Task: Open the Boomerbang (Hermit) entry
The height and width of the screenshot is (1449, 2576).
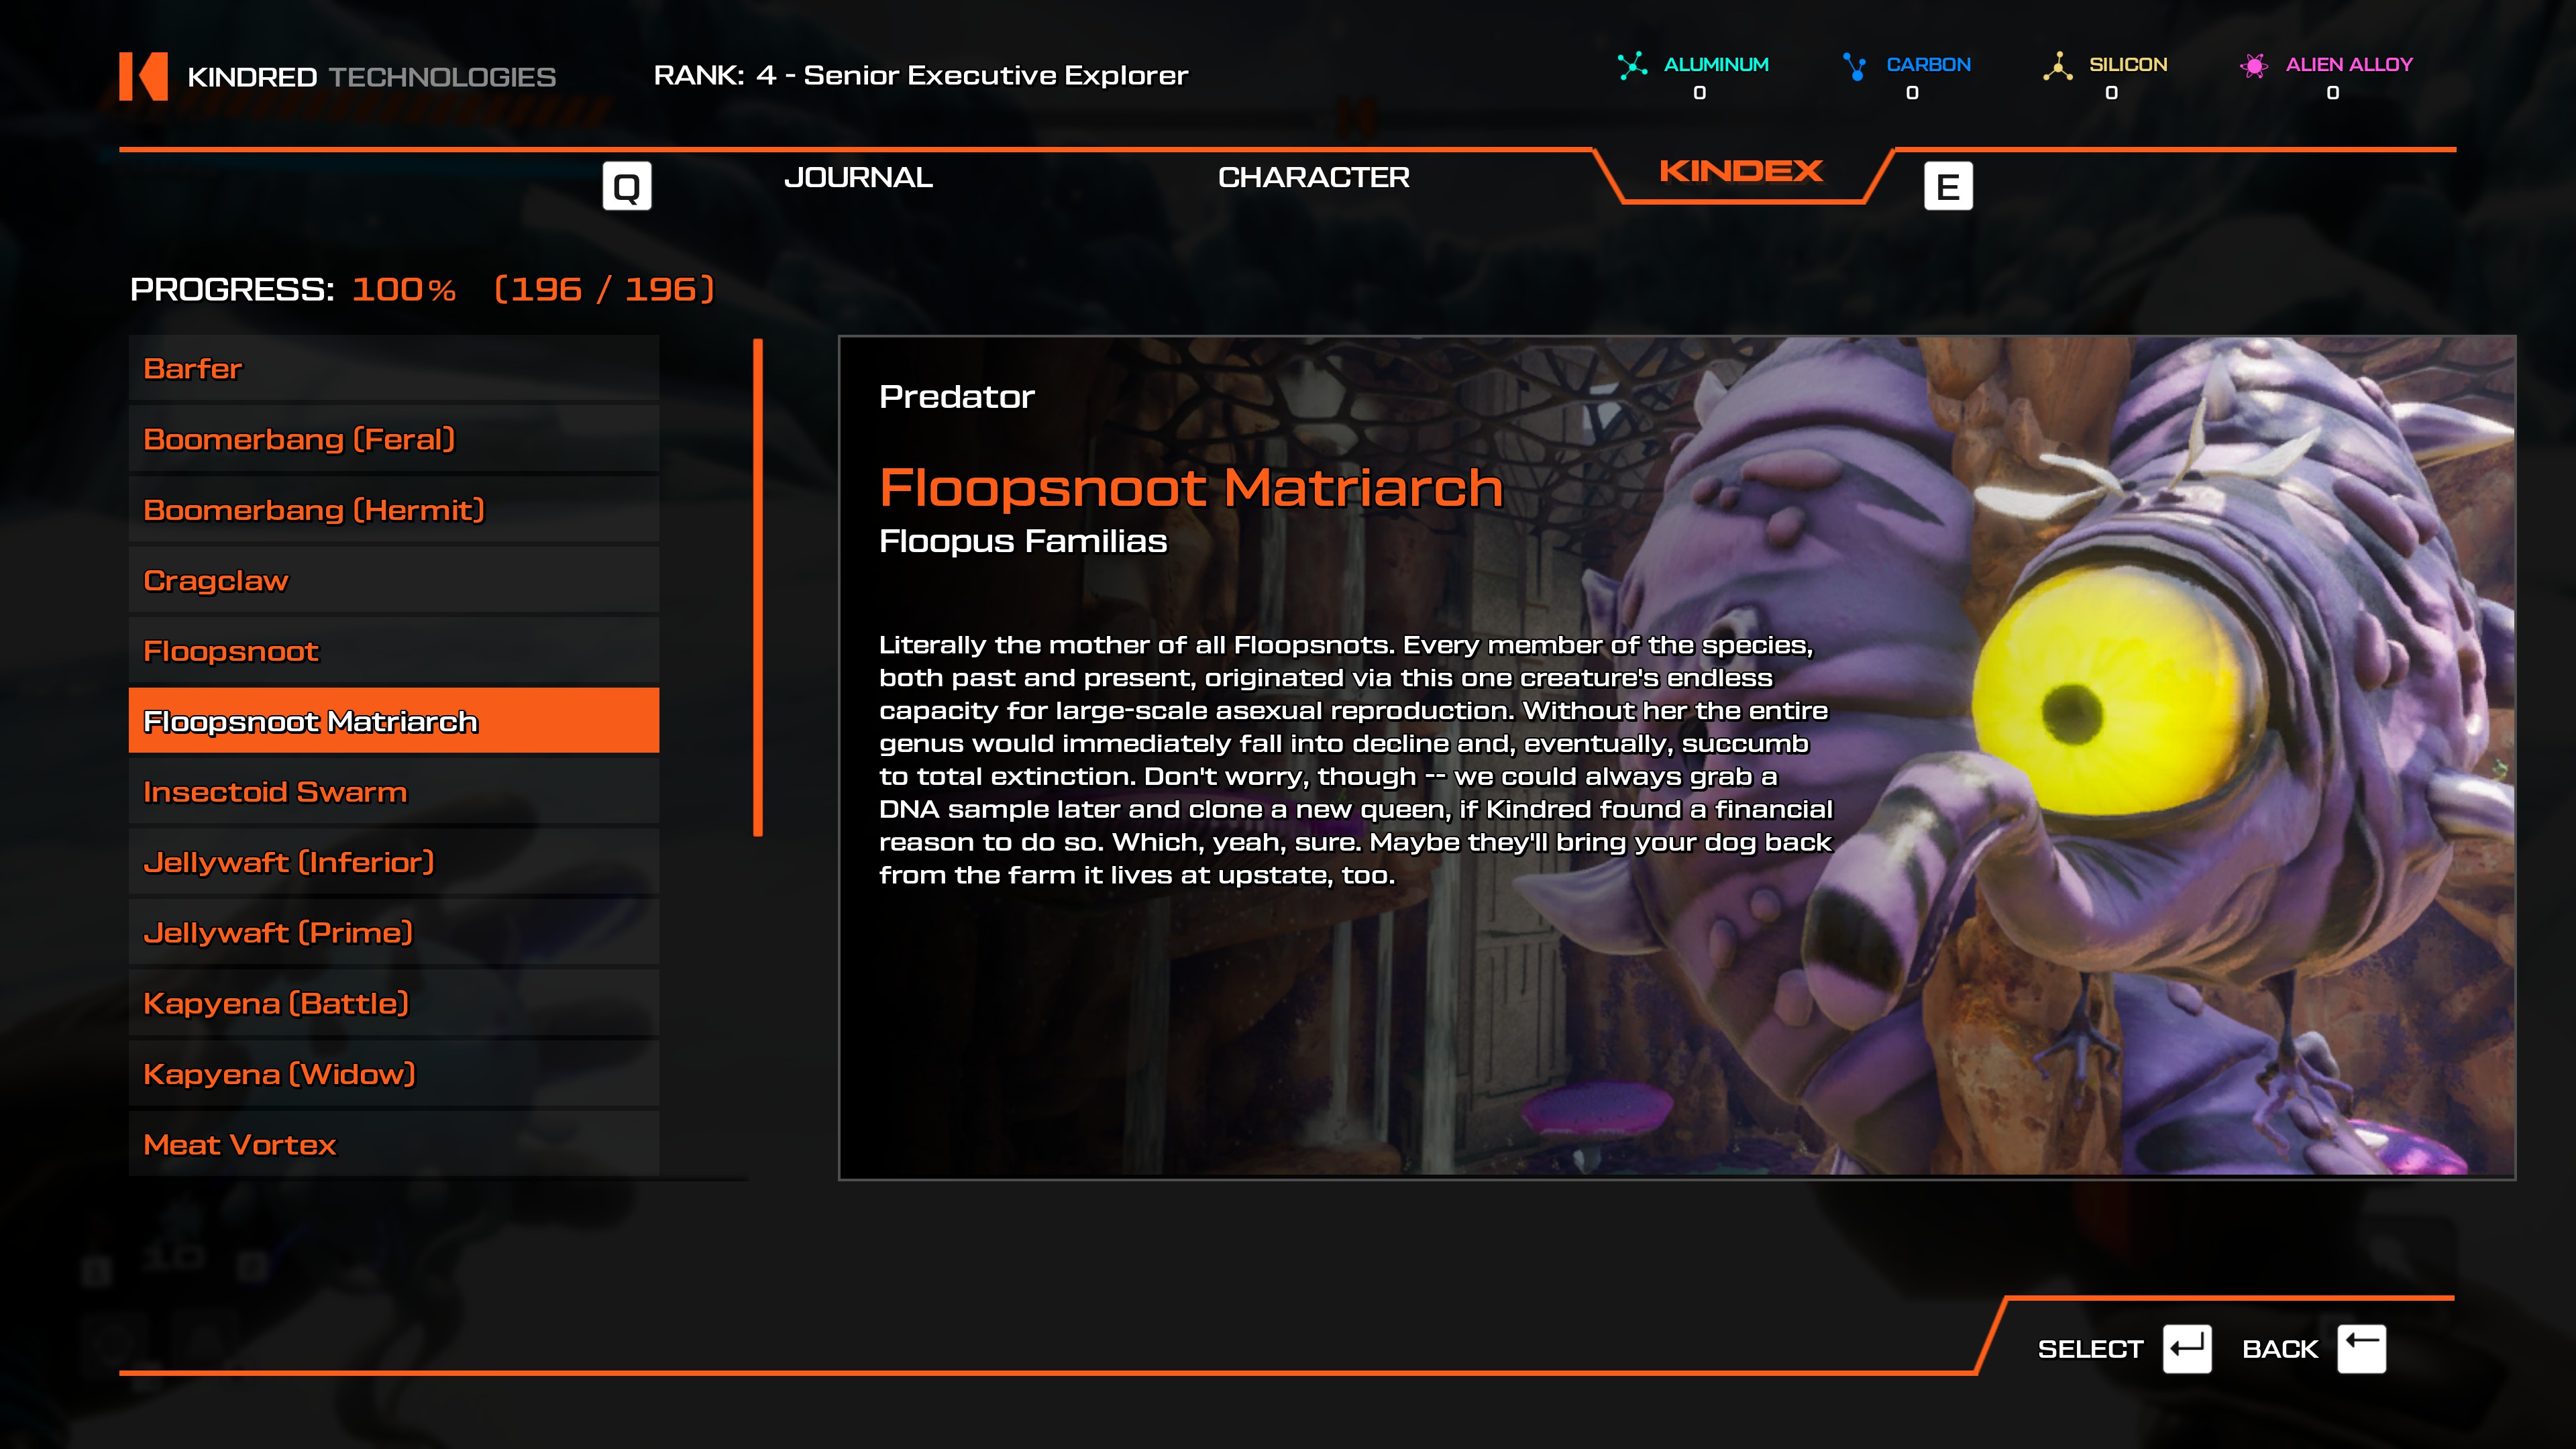Action: click(393, 510)
